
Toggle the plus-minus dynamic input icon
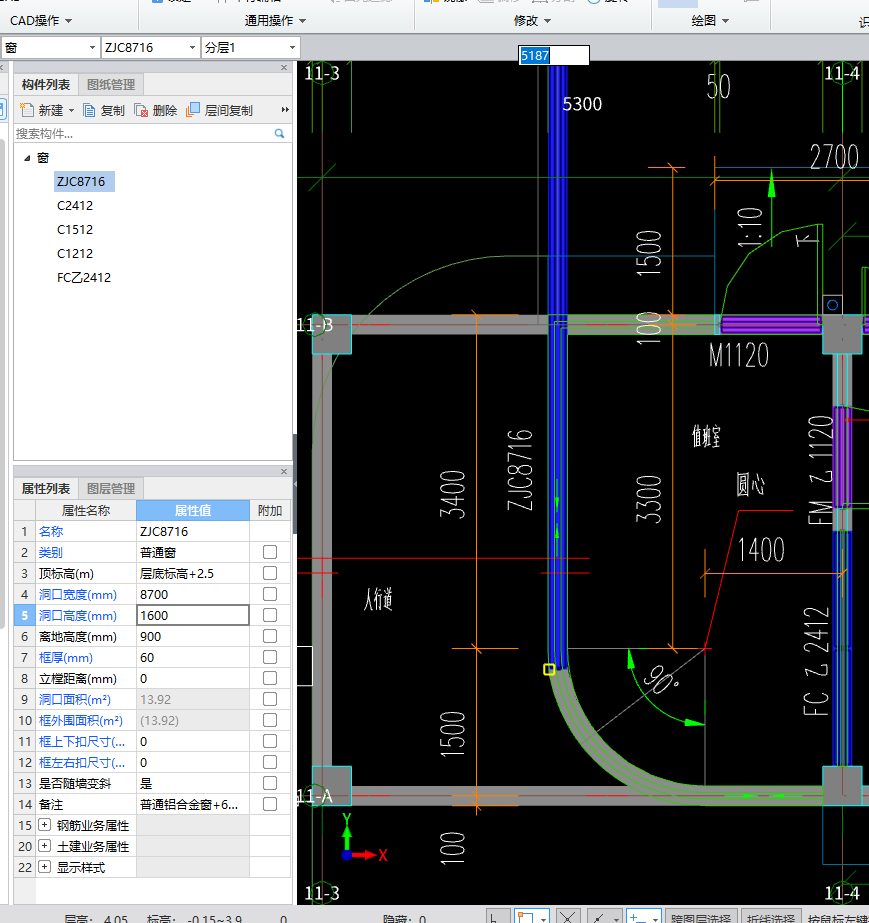(x=638, y=917)
